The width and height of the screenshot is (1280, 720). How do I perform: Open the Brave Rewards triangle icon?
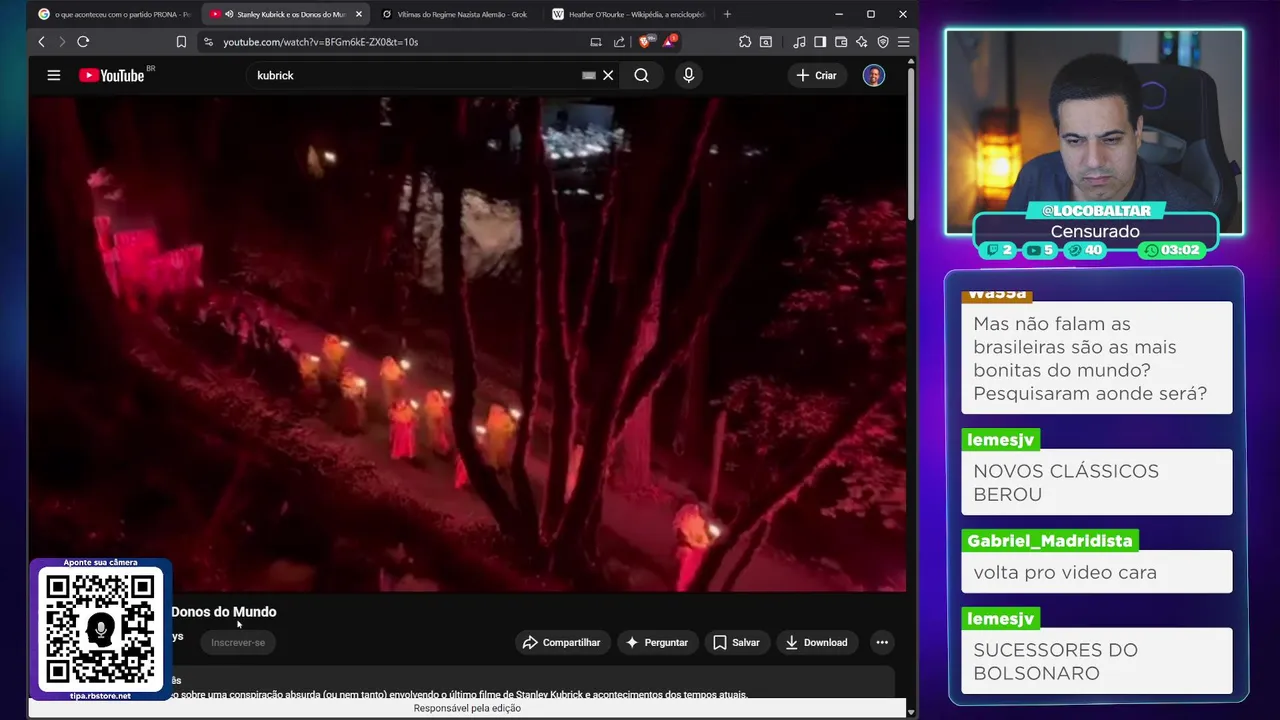tap(669, 42)
